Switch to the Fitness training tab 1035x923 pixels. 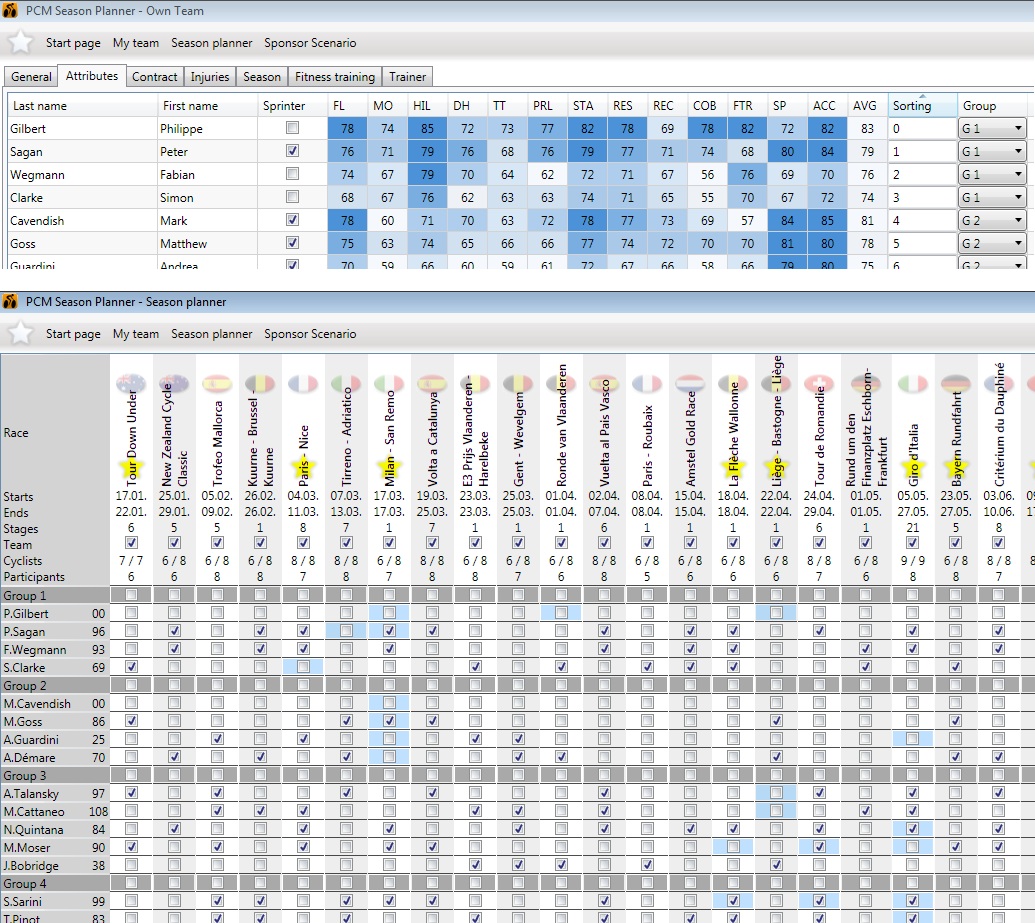[x=335, y=77]
